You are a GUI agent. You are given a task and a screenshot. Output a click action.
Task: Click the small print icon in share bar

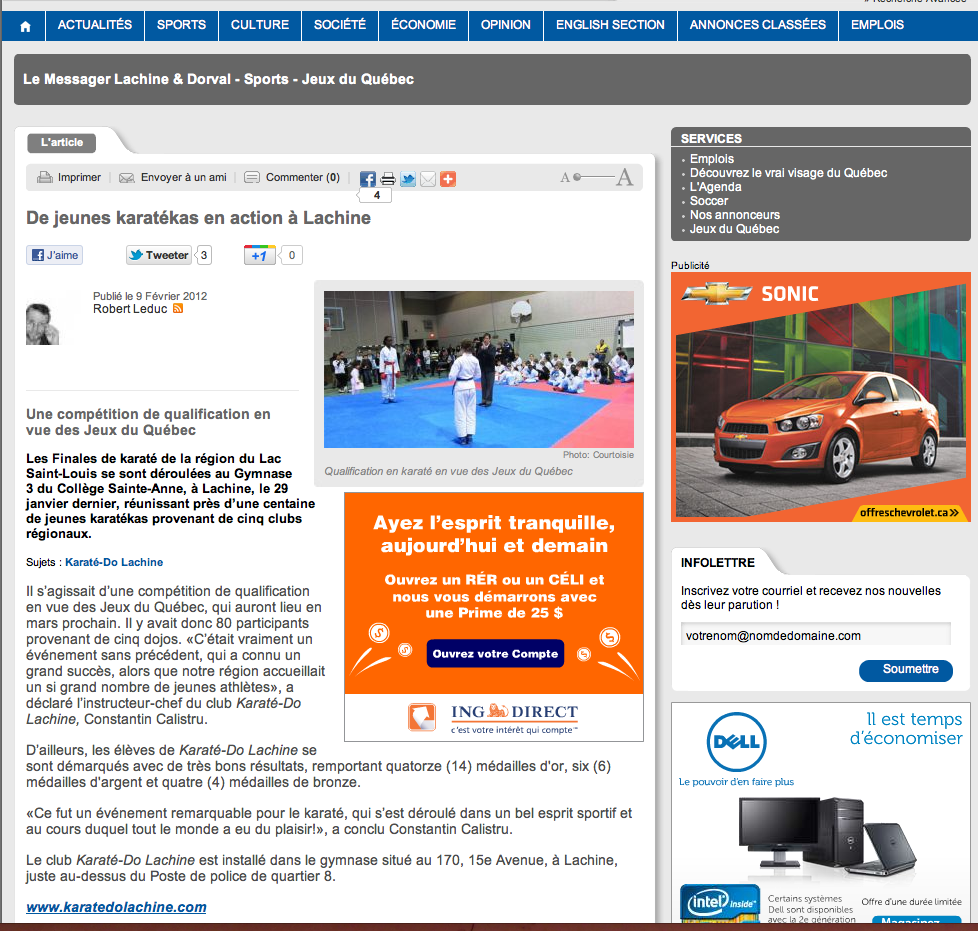click(x=388, y=180)
